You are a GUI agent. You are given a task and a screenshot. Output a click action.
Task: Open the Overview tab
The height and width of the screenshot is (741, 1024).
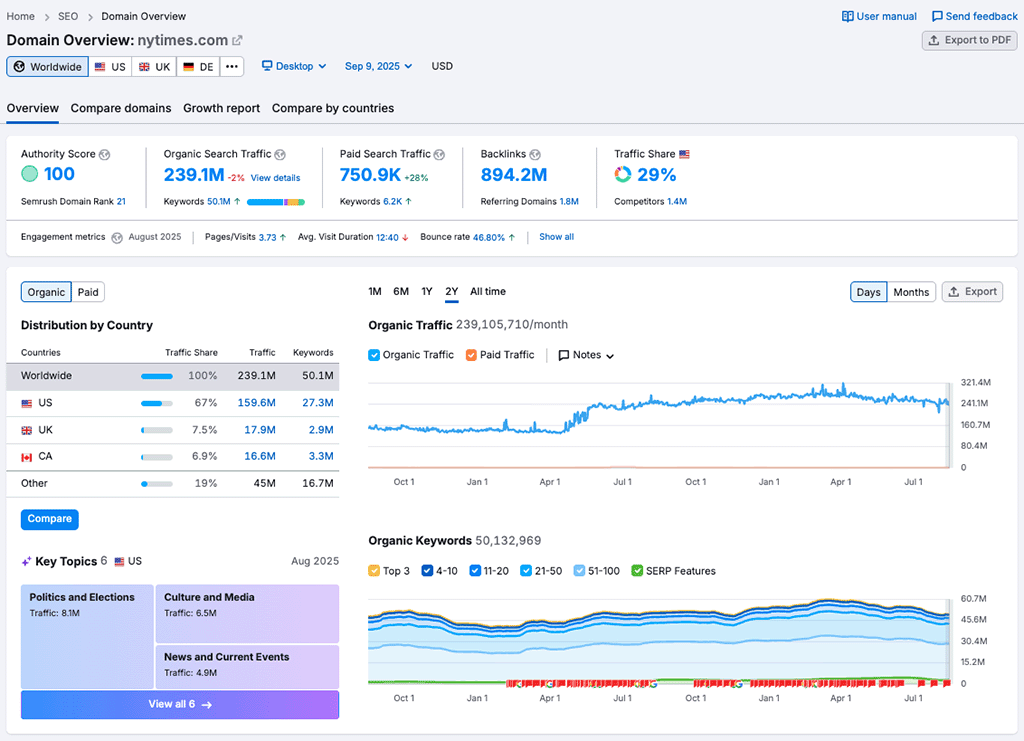pyautogui.click(x=33, y=108)
